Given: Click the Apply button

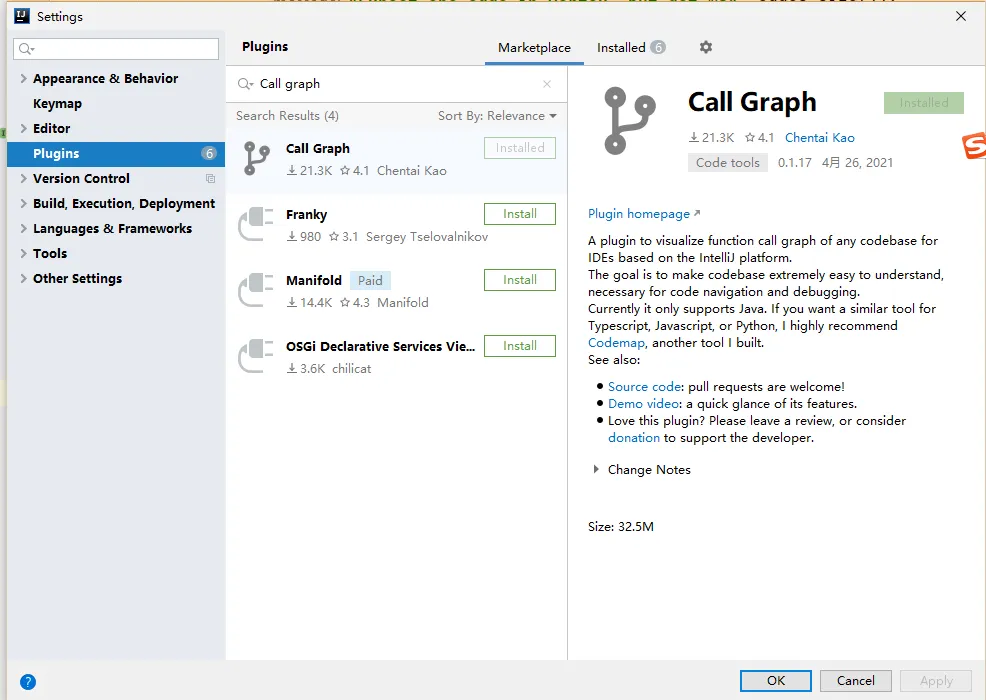Looking at the screenshot, I should [936, 681].
